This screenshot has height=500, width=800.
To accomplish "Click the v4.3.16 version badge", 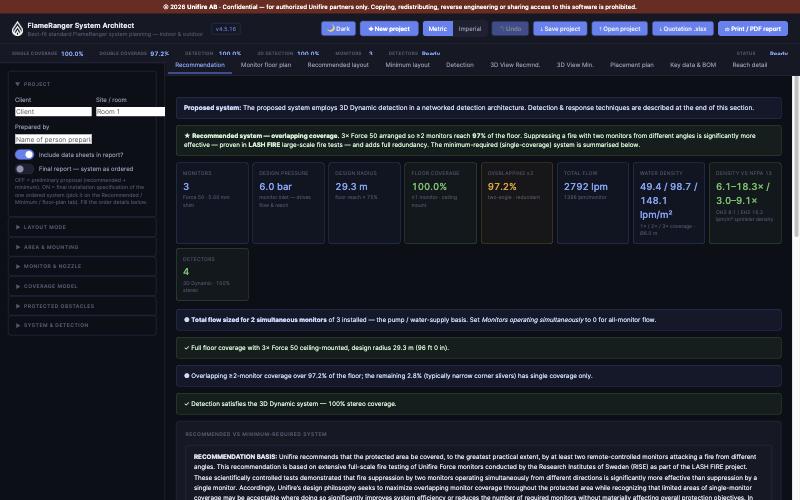I will [226, 29].
